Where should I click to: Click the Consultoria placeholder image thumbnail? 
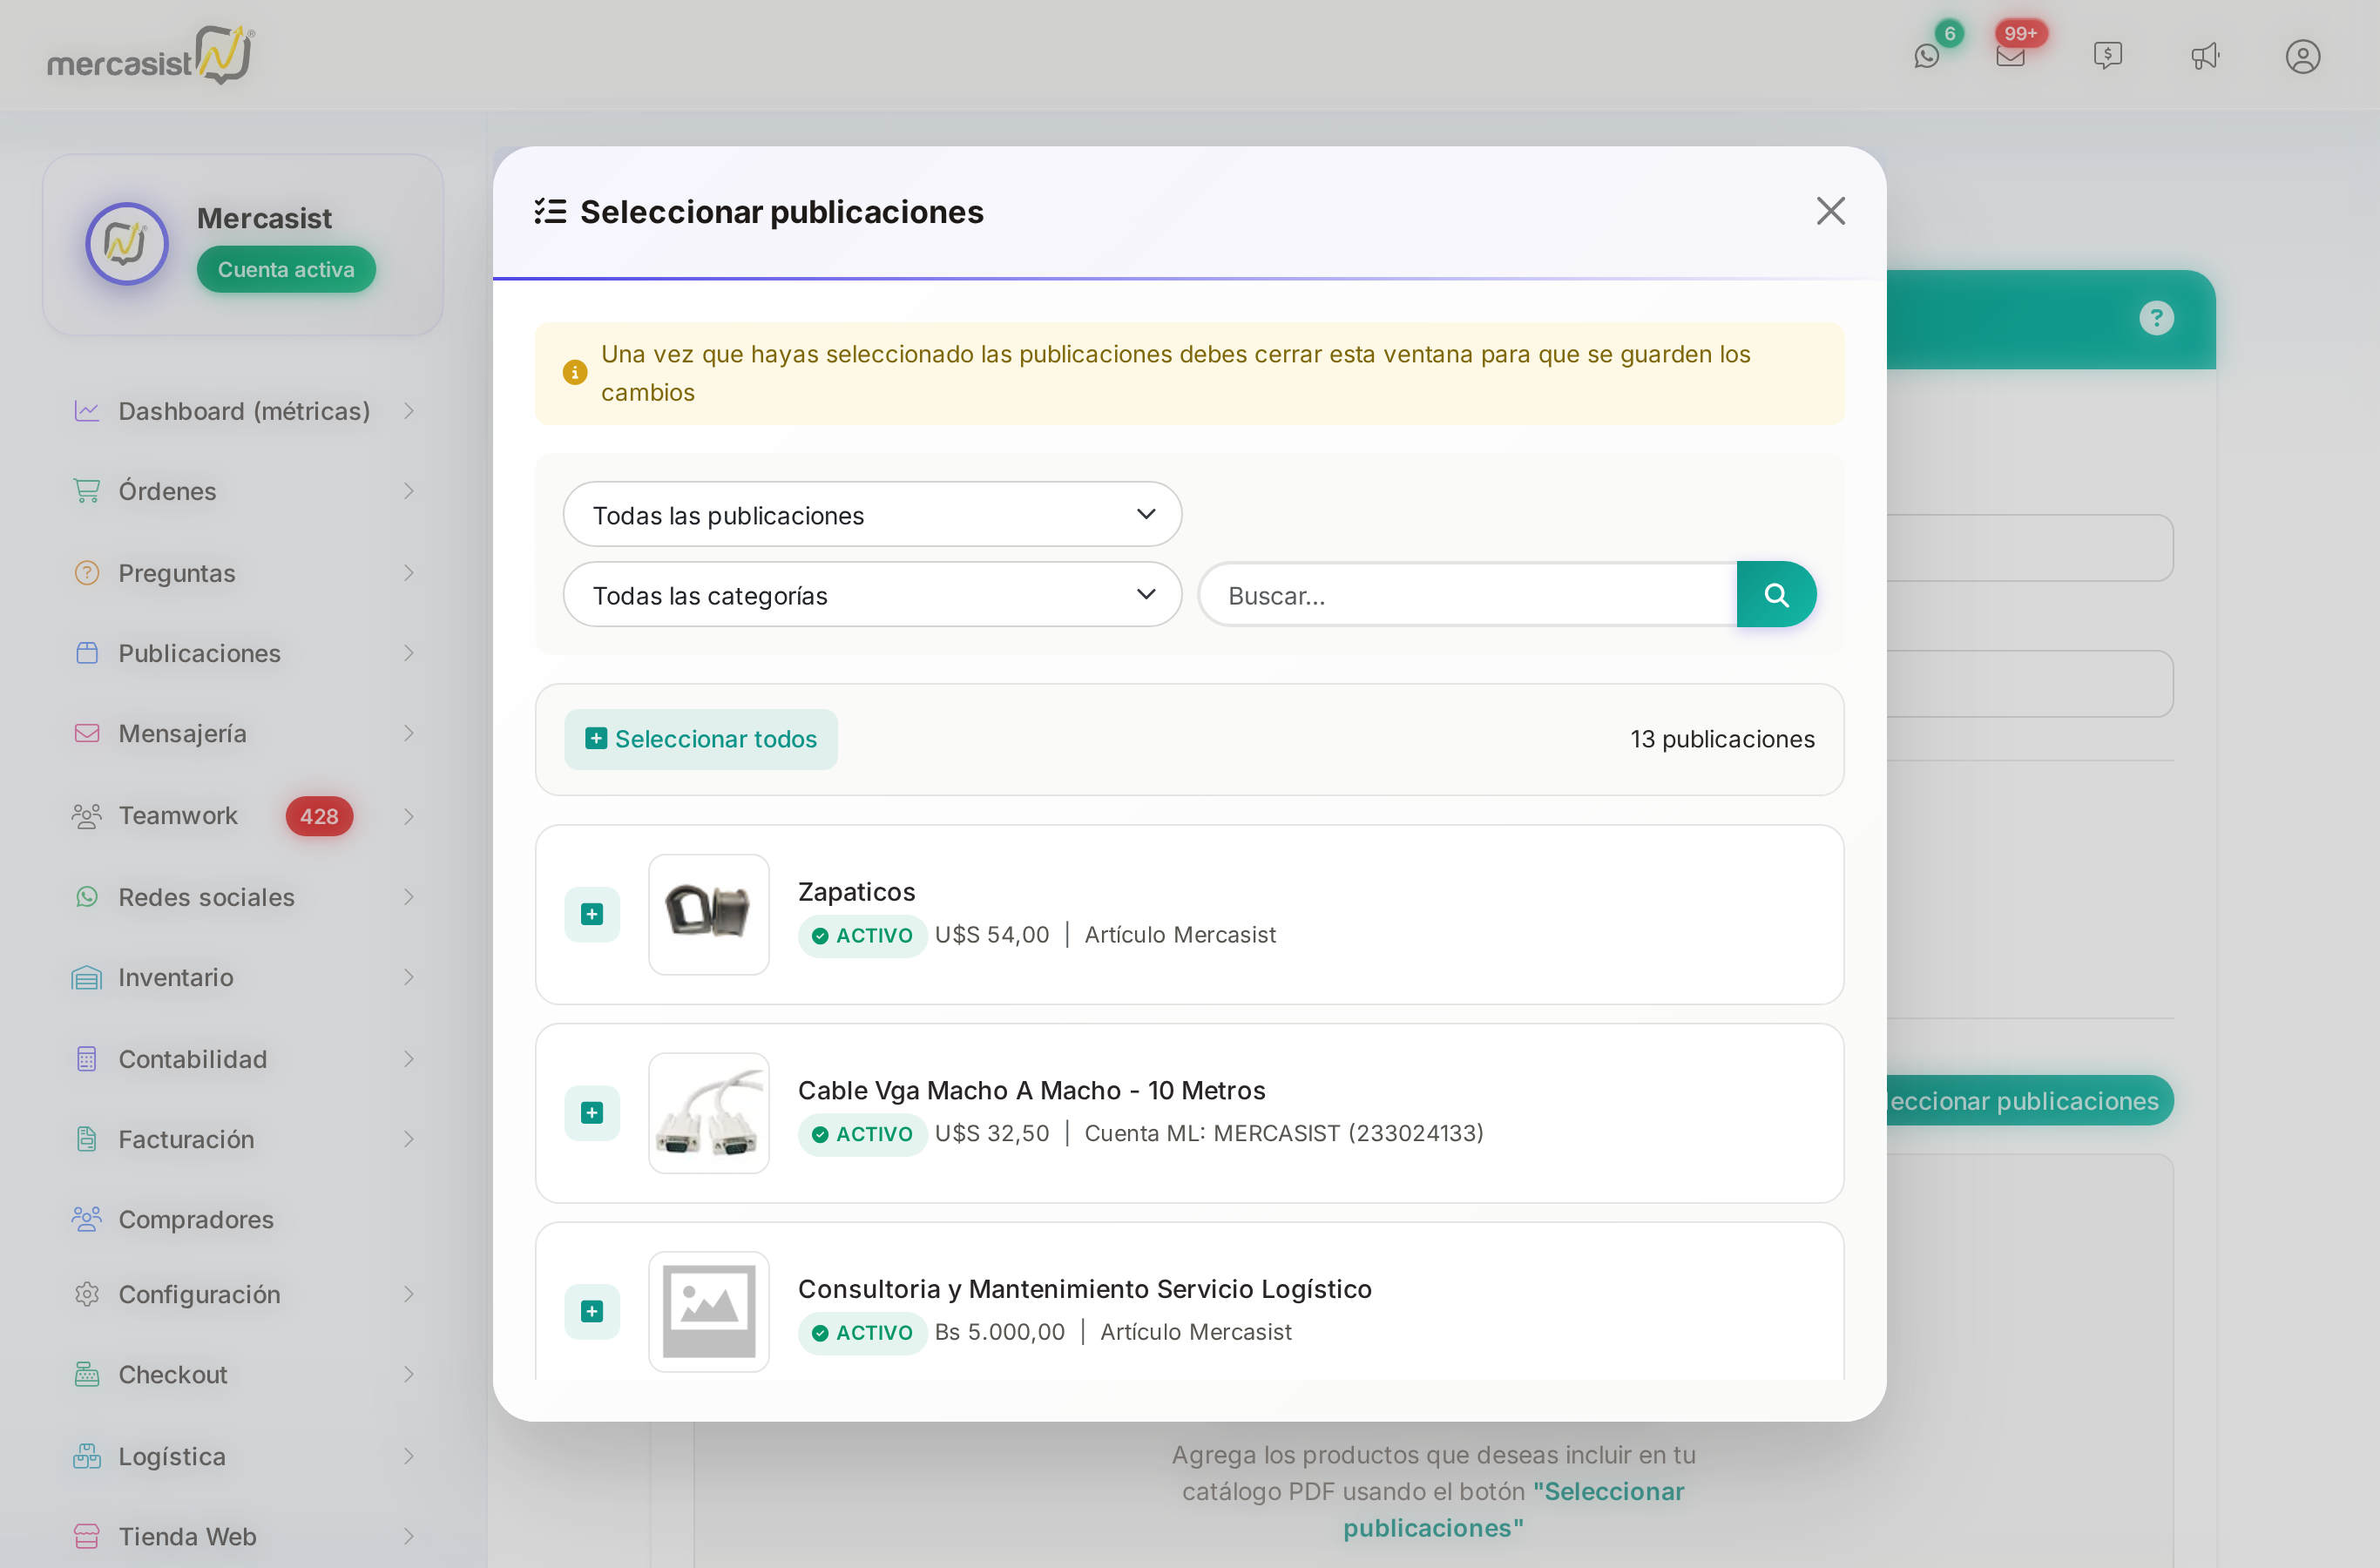point(709,1311)
